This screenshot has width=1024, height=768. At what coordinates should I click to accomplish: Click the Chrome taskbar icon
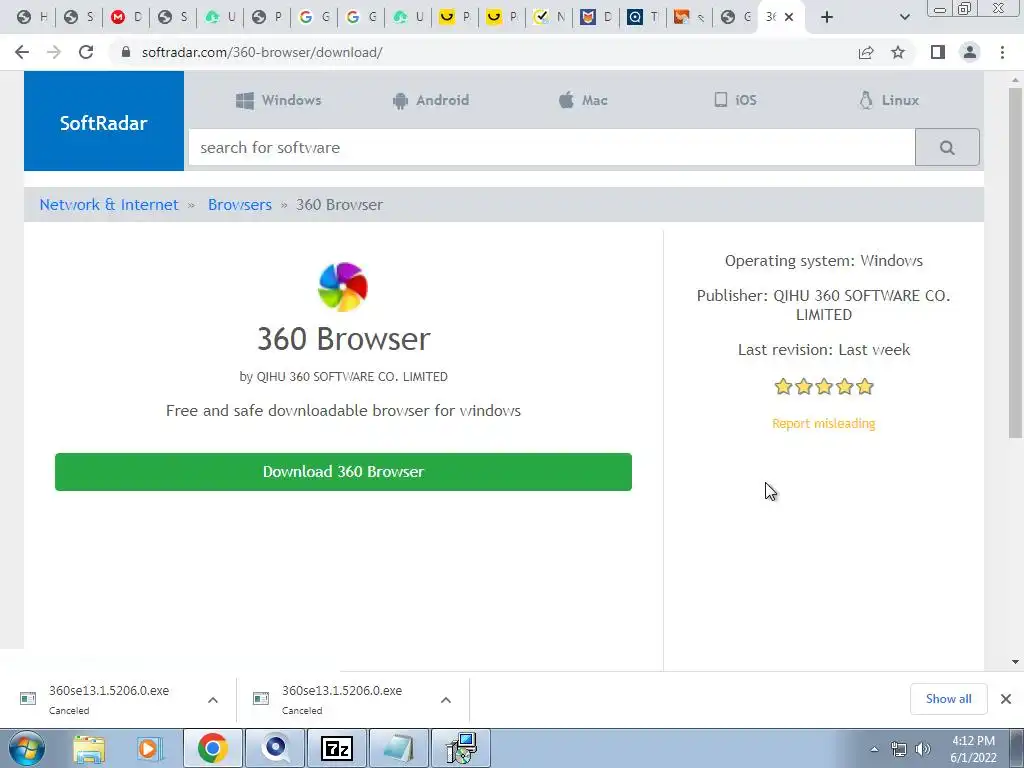coord(213,748)
